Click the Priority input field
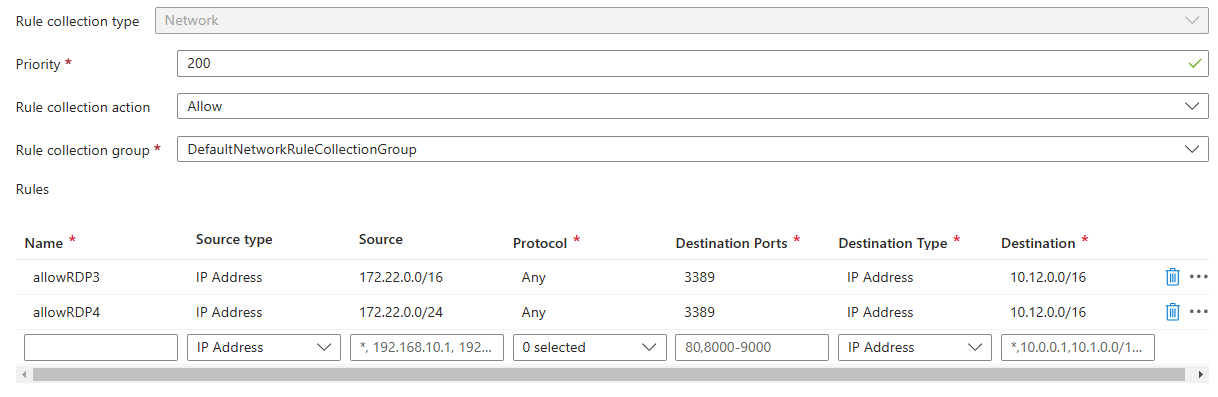Screen dimensions: 1218x397 coord(692,63)
